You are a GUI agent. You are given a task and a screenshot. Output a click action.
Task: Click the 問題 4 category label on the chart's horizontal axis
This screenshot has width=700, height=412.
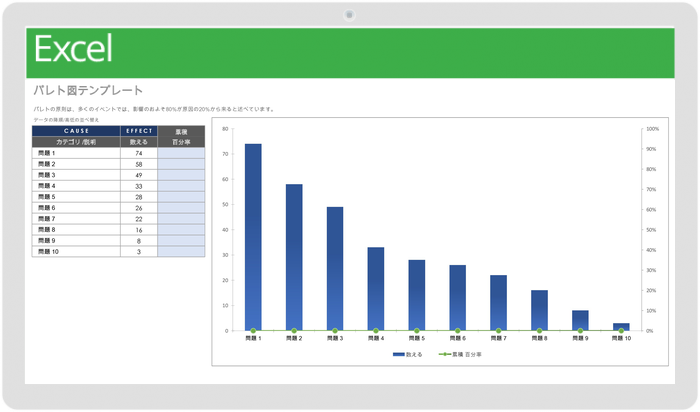[376, 338]
